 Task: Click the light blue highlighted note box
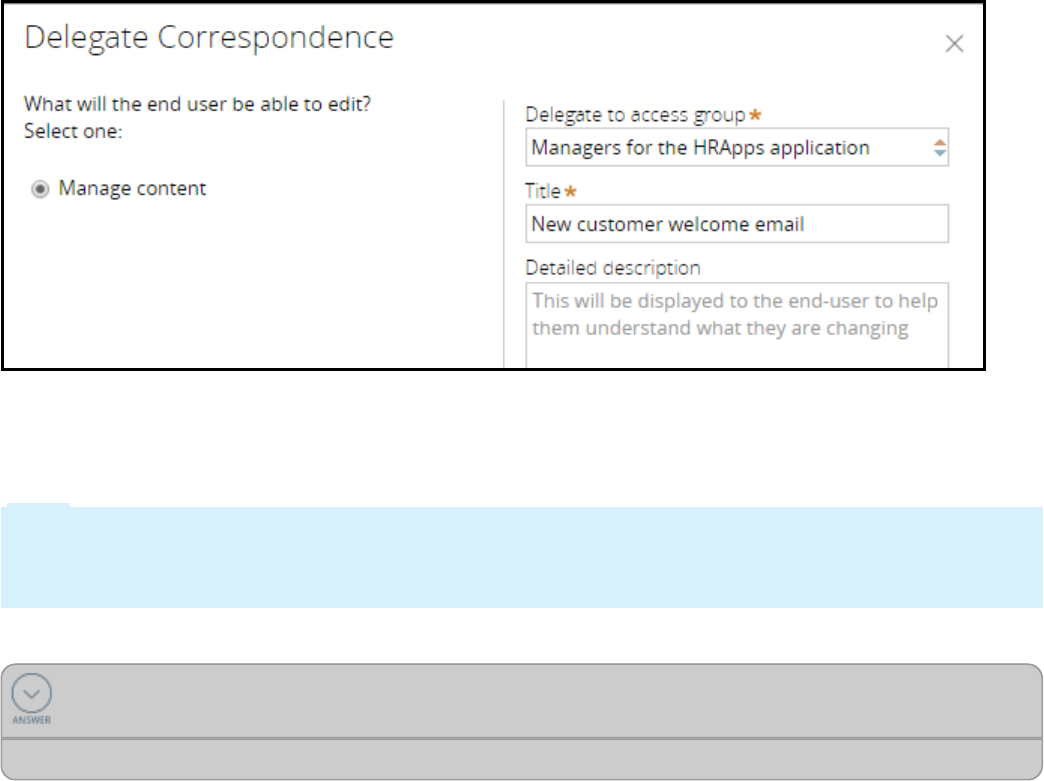(520, 557)
